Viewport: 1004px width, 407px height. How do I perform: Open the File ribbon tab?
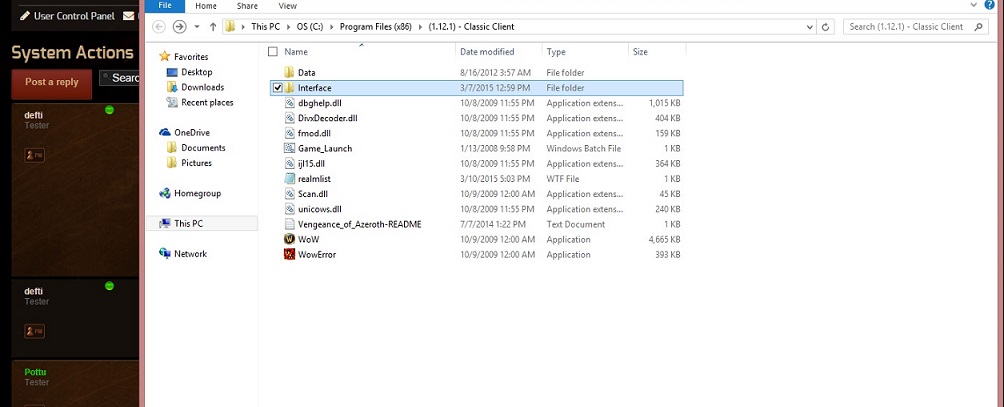click(165, 6)
